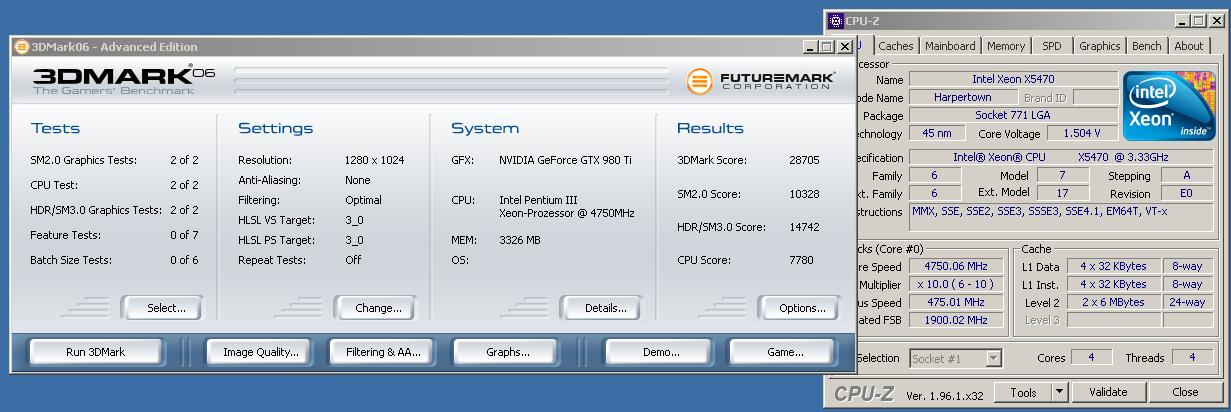Switch to the About tab in CPU-Z
The height and width of the screenshot is (412, 1231).
(1189, 46)
